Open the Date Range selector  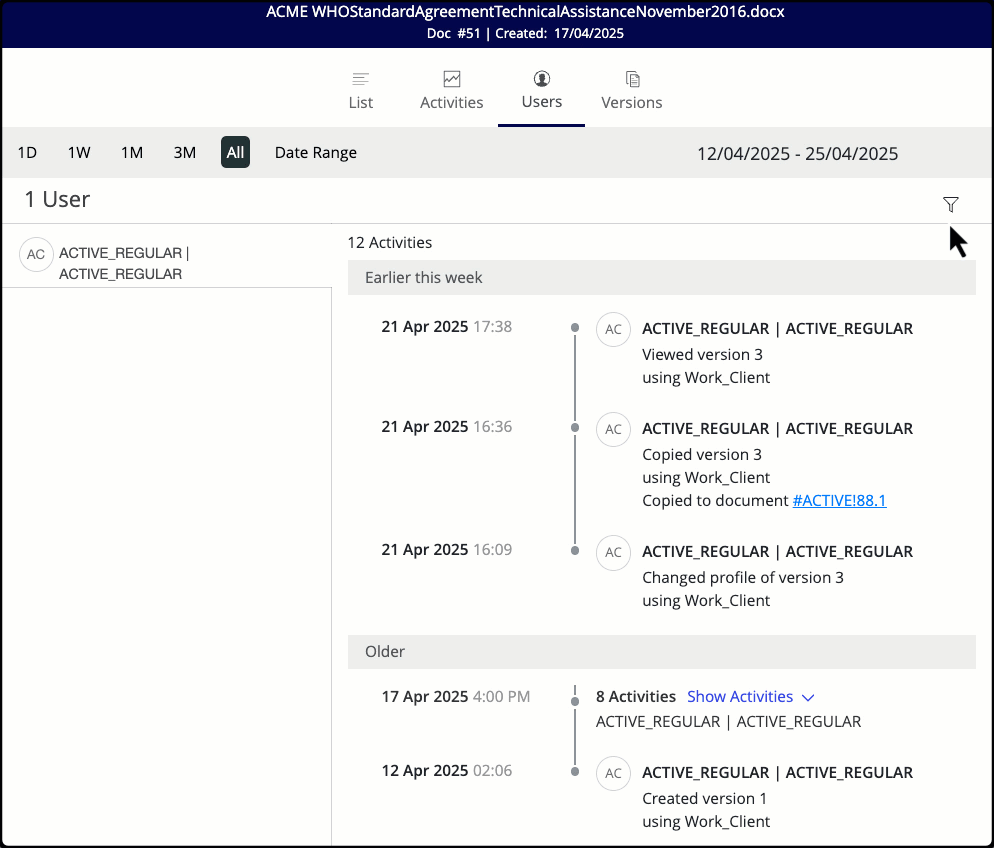click(315, 152)
